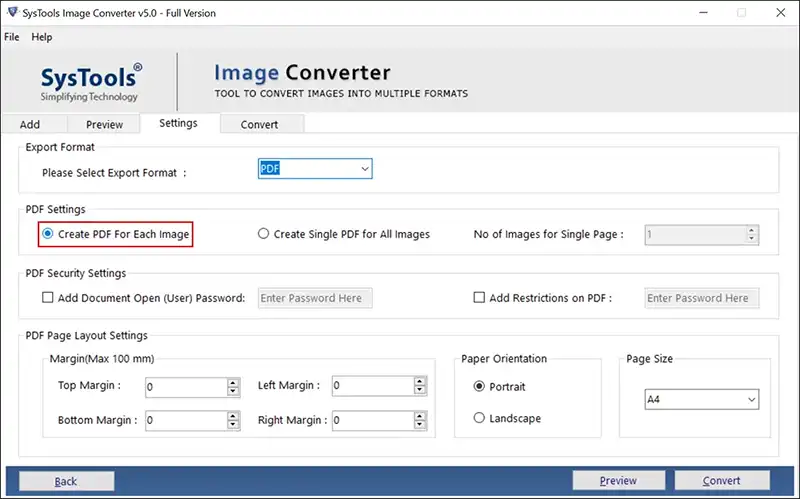Select Landscape paper orientation
Viewport: 800px width, 499px height.
point(507,418)
